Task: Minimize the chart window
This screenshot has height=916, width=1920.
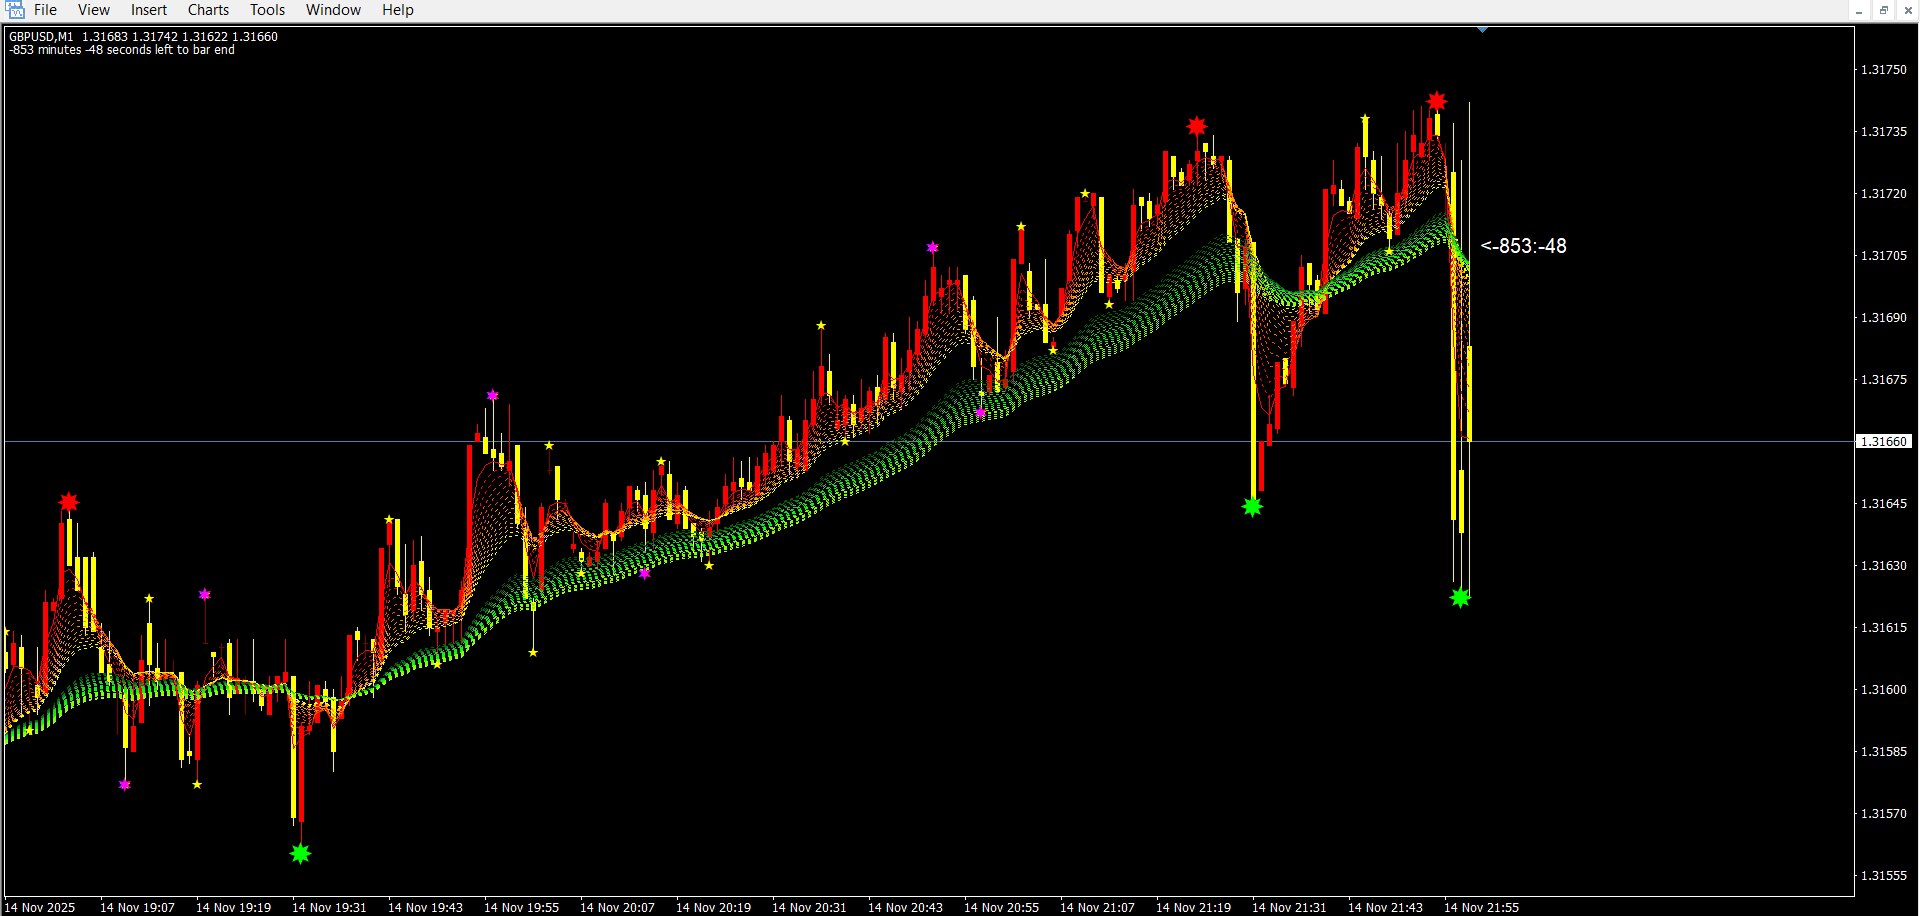Action: pos(1859,10)
